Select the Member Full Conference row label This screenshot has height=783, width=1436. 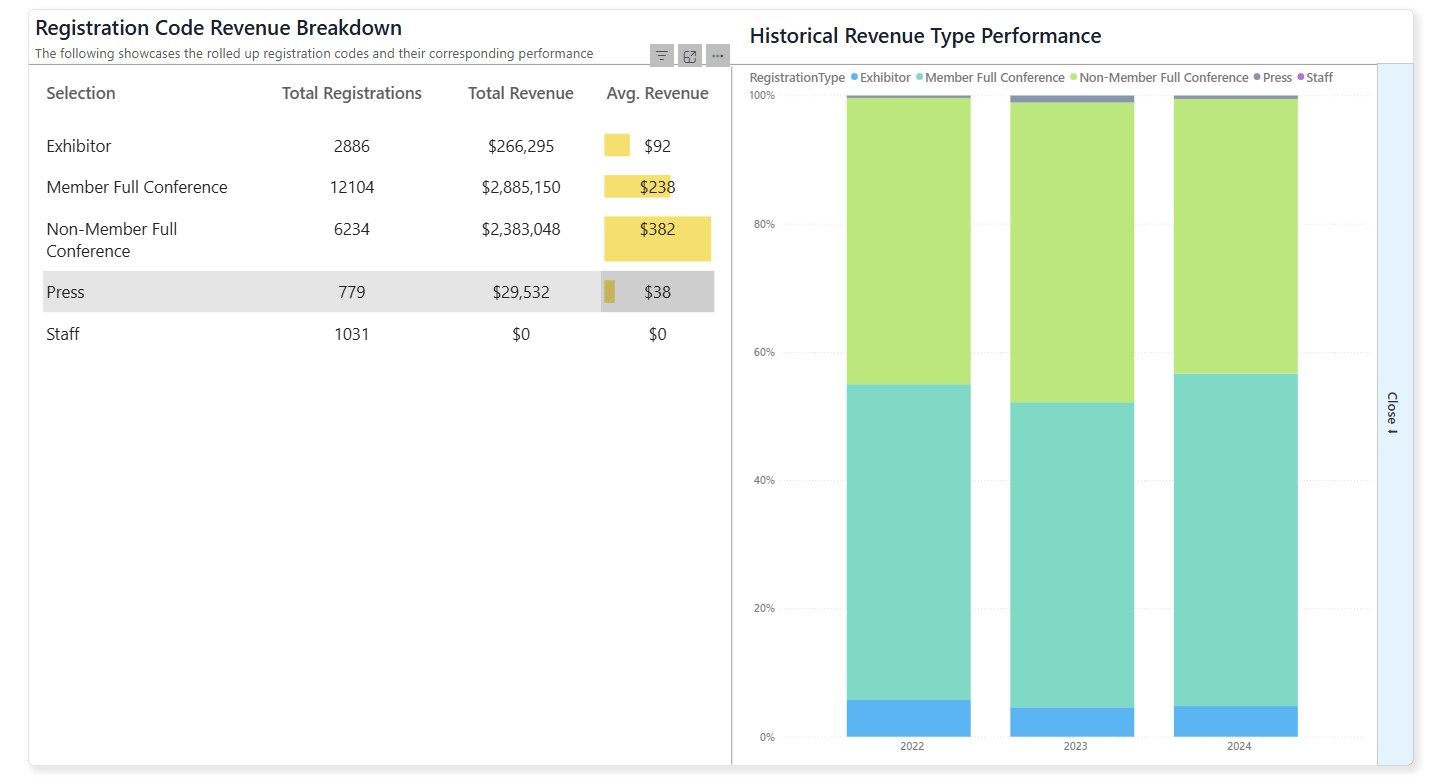(x=137, y=187)
